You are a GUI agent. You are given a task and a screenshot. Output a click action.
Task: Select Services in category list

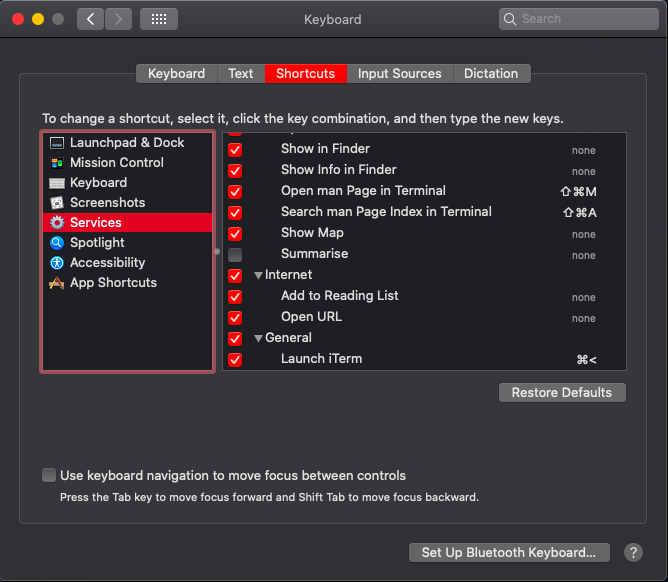click(127, 222)
